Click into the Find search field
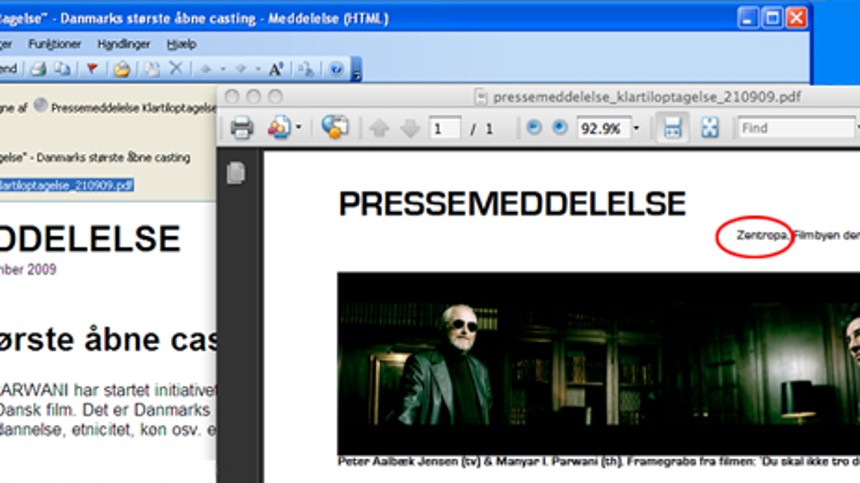The image size is (860, 483). (795, 128)
